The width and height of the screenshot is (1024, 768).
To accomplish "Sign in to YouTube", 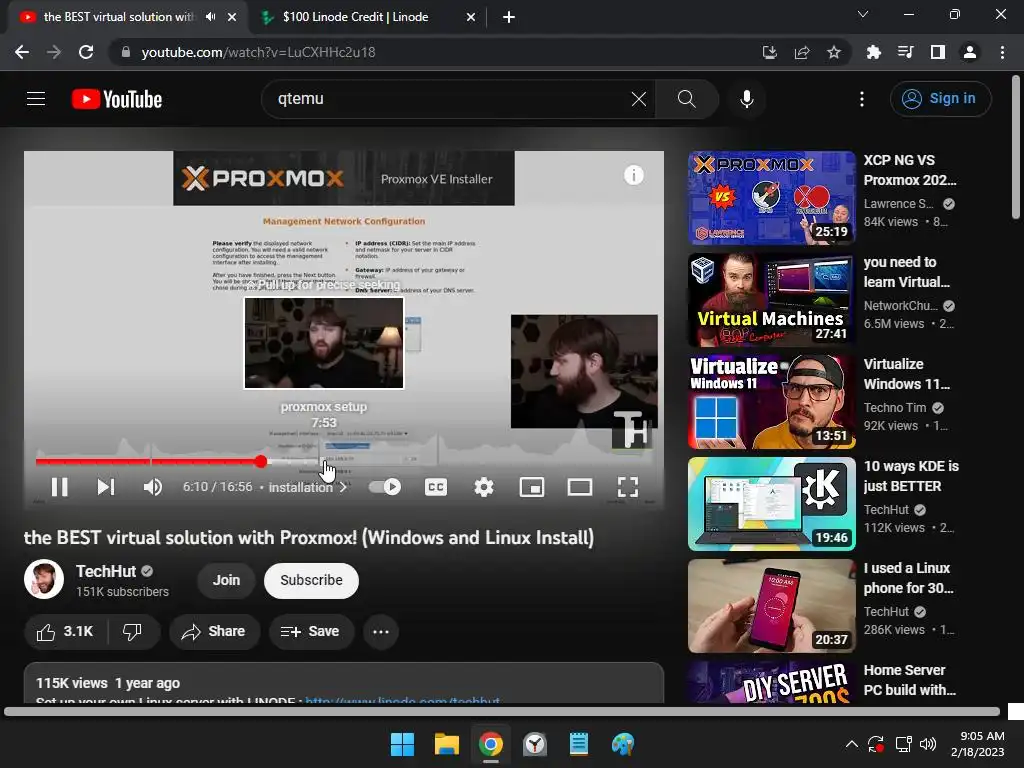I will (x=940, y=99).
